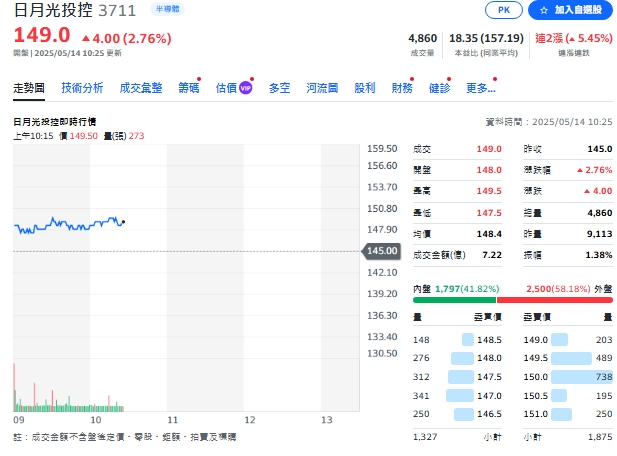Image resolution: width=617 pixels, height=456 pixels.
Task: Click the current price 149.0 headline
Action: pyautogui.click(x=42, y=35)
